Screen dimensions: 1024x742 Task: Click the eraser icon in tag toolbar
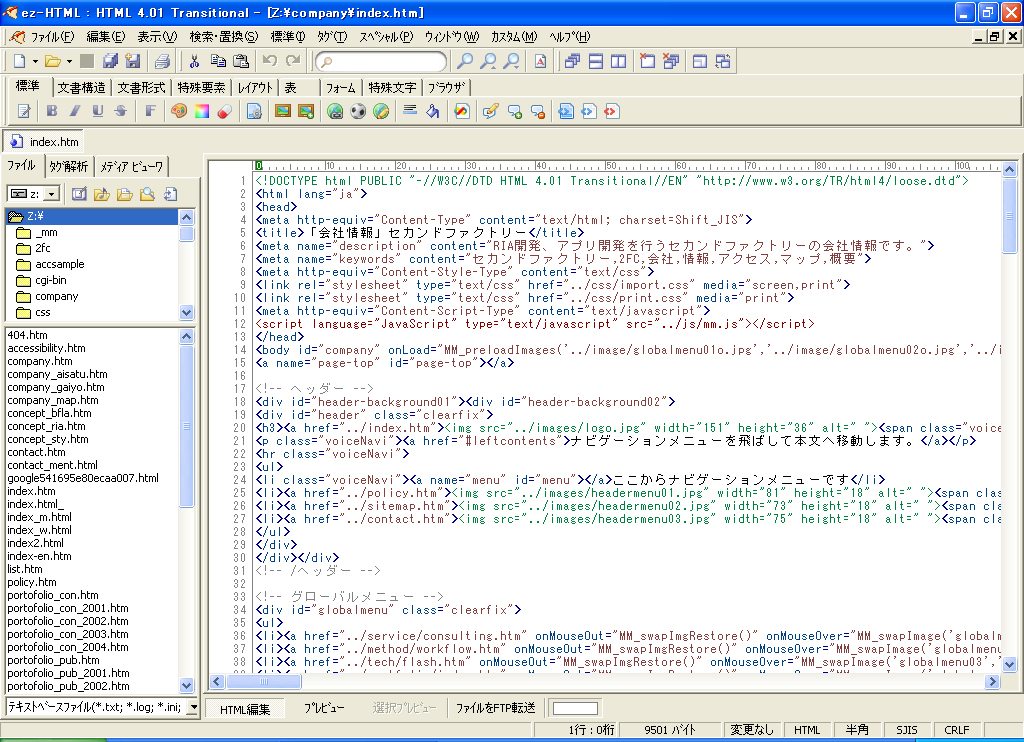[x=225, y=111]
